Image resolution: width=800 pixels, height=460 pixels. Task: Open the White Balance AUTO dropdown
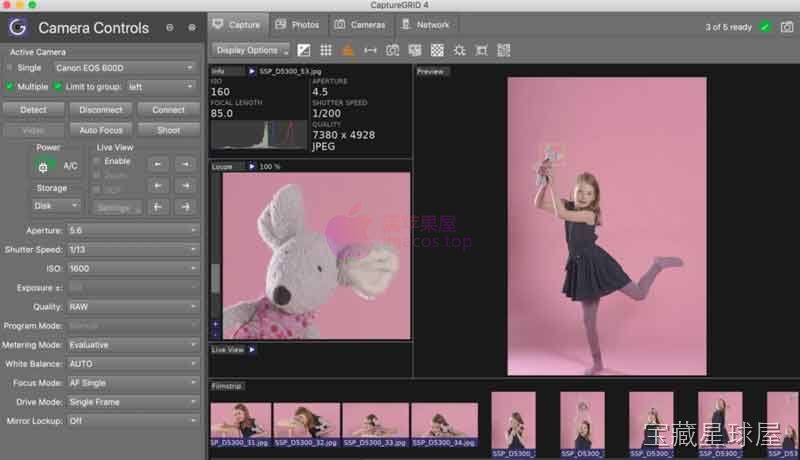133,364
